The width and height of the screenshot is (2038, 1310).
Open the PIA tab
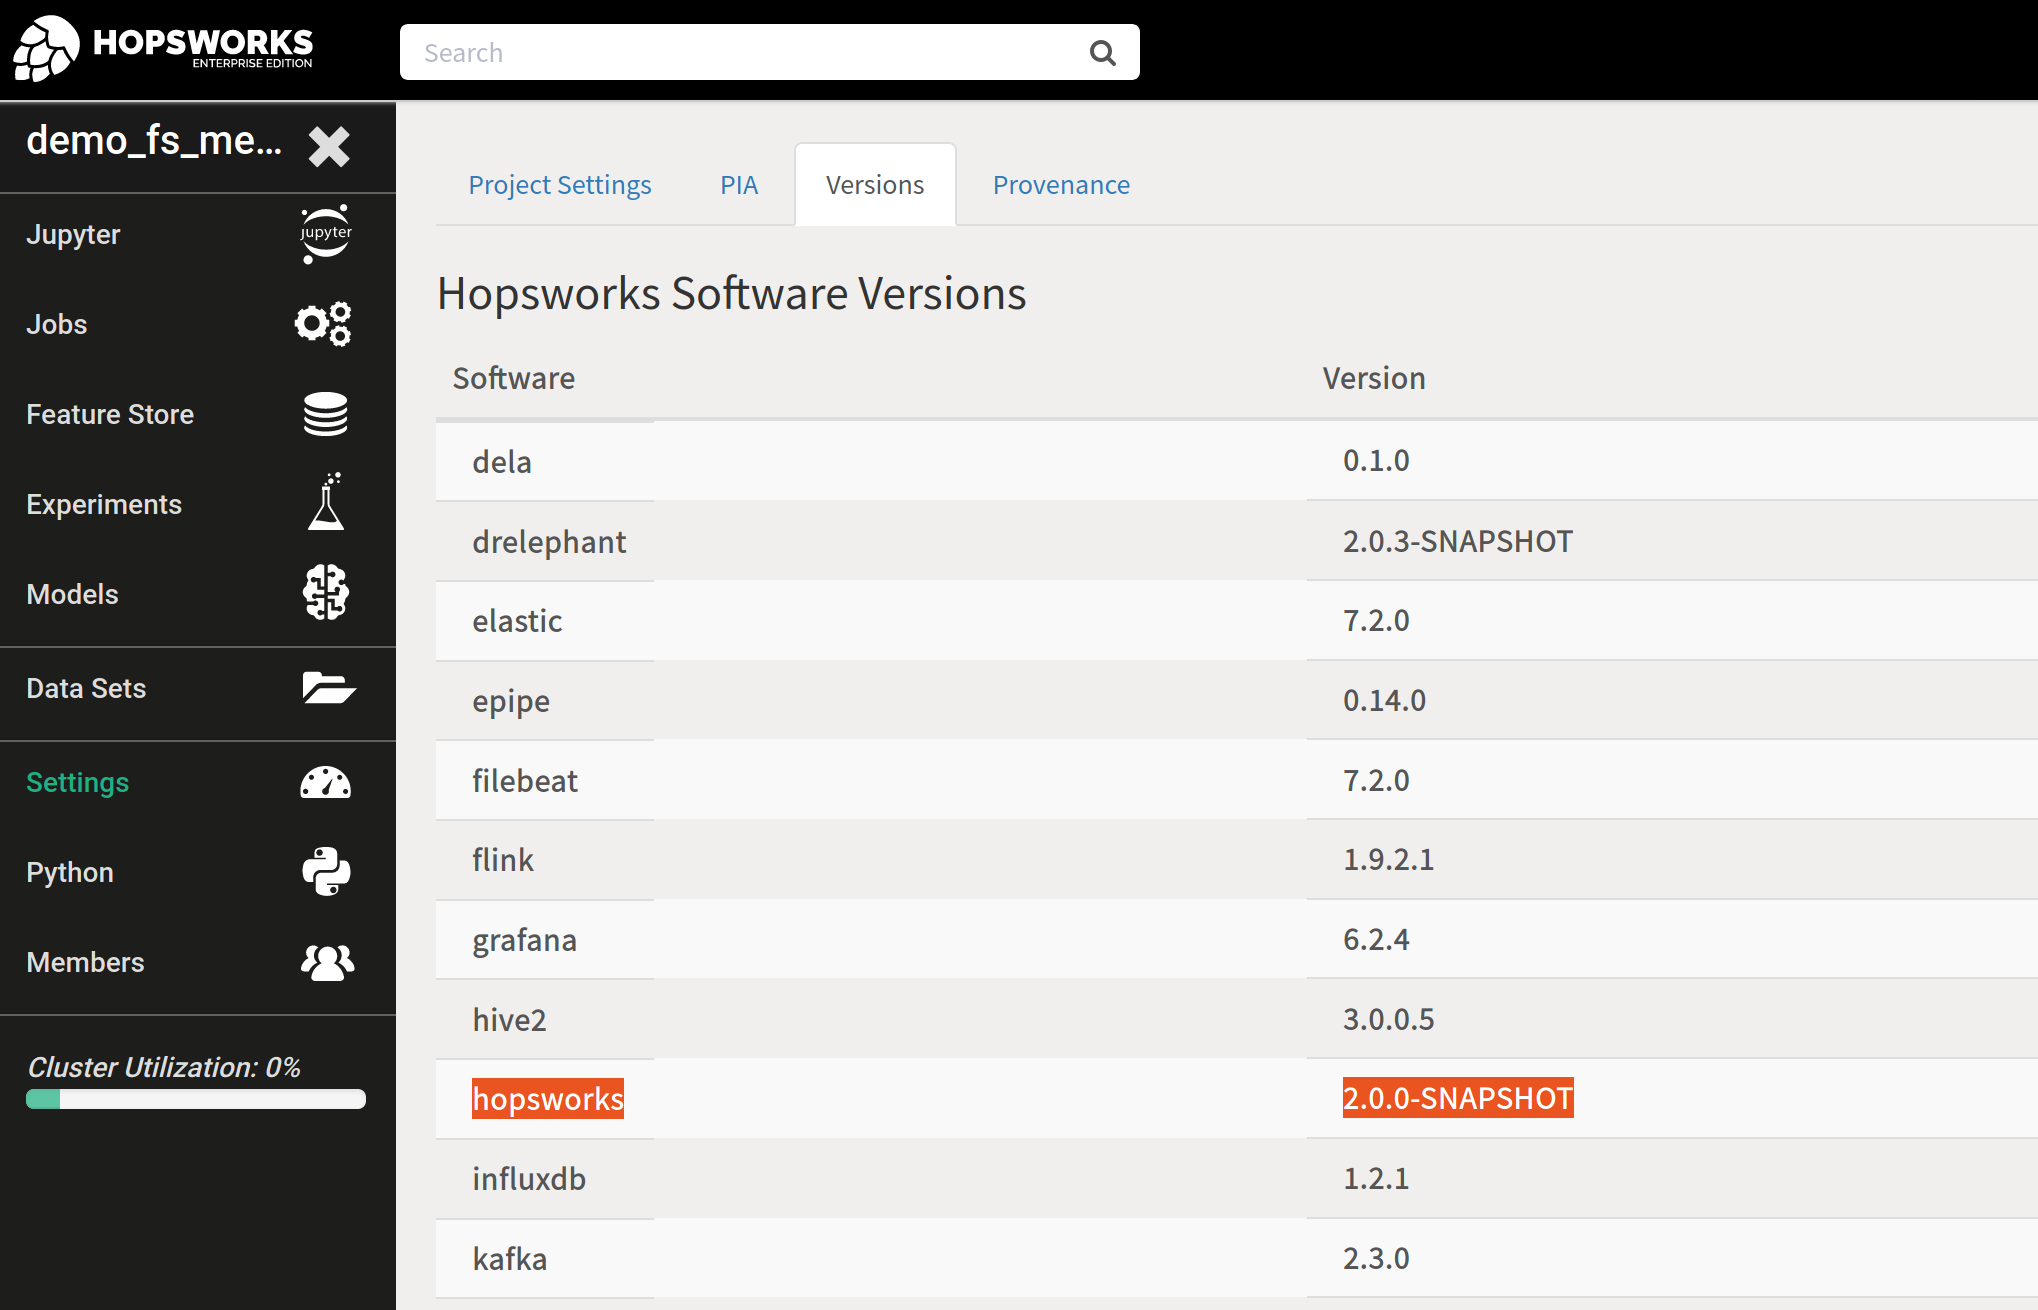tap(739, 185)
